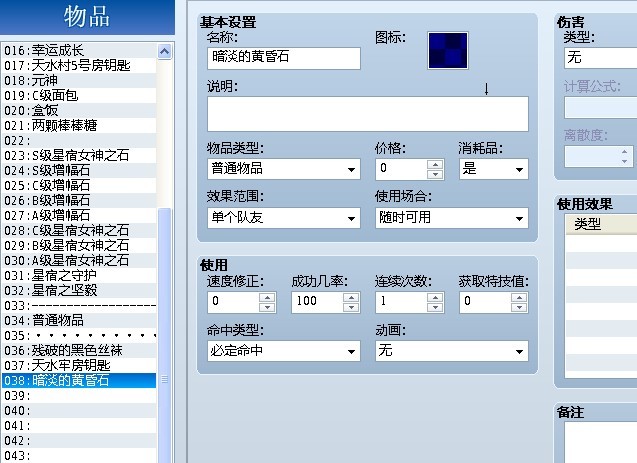This screenshot has width=637, height=463.
Task: Select separator item 033 dashed line
Action: (x=79, y=306)
